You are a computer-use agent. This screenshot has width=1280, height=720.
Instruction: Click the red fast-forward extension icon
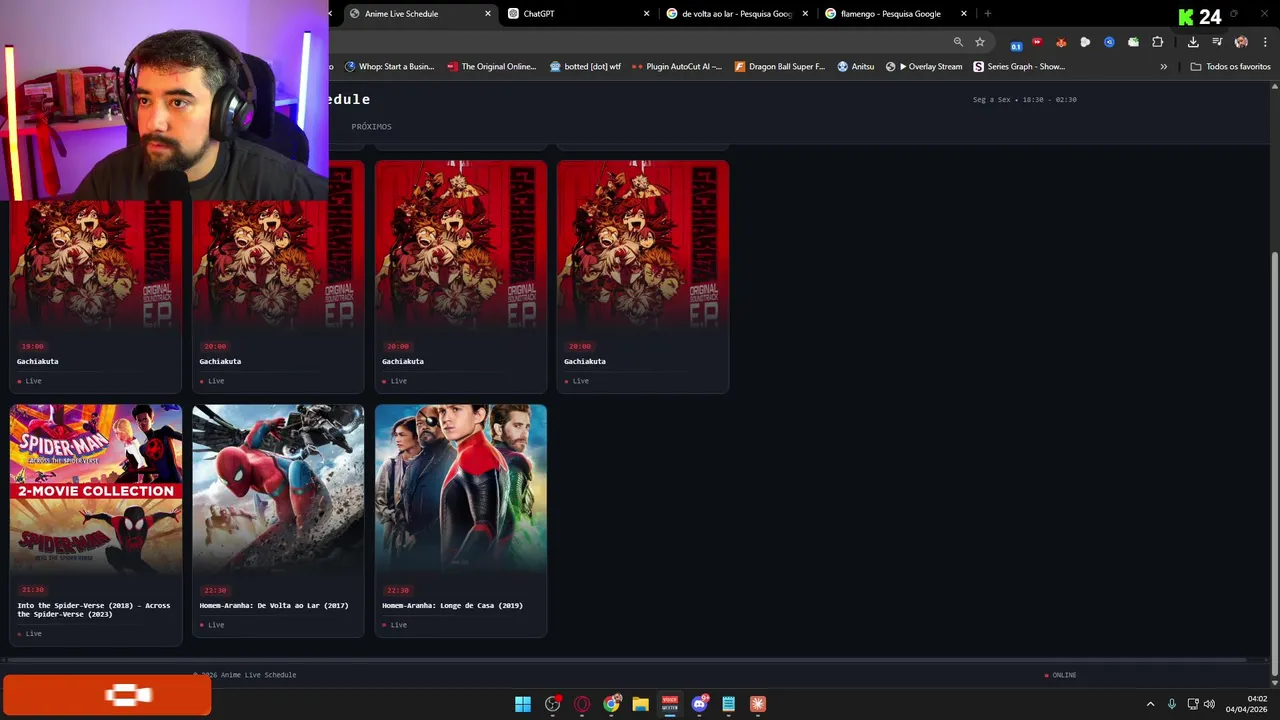point(1037,42)
